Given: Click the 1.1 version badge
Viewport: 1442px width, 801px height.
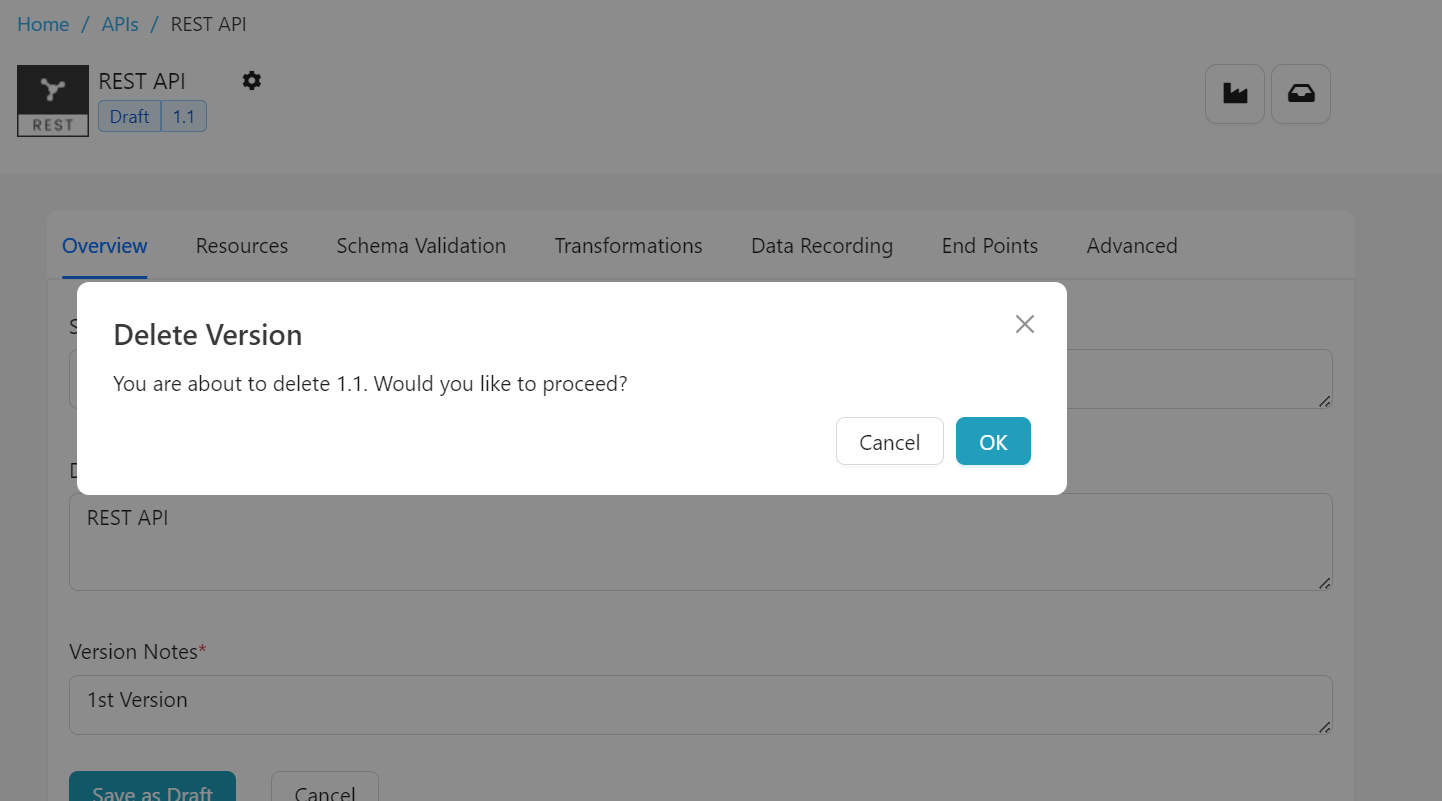Looking at the screenshot, I should pyautogui.click(x=184, y=117).
